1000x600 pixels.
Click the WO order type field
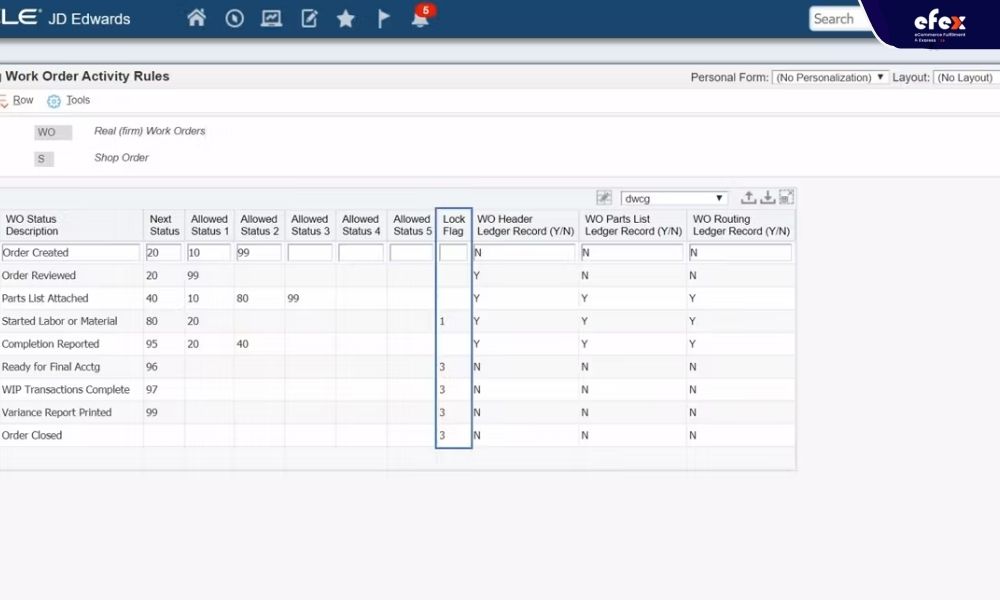point(53,132)
